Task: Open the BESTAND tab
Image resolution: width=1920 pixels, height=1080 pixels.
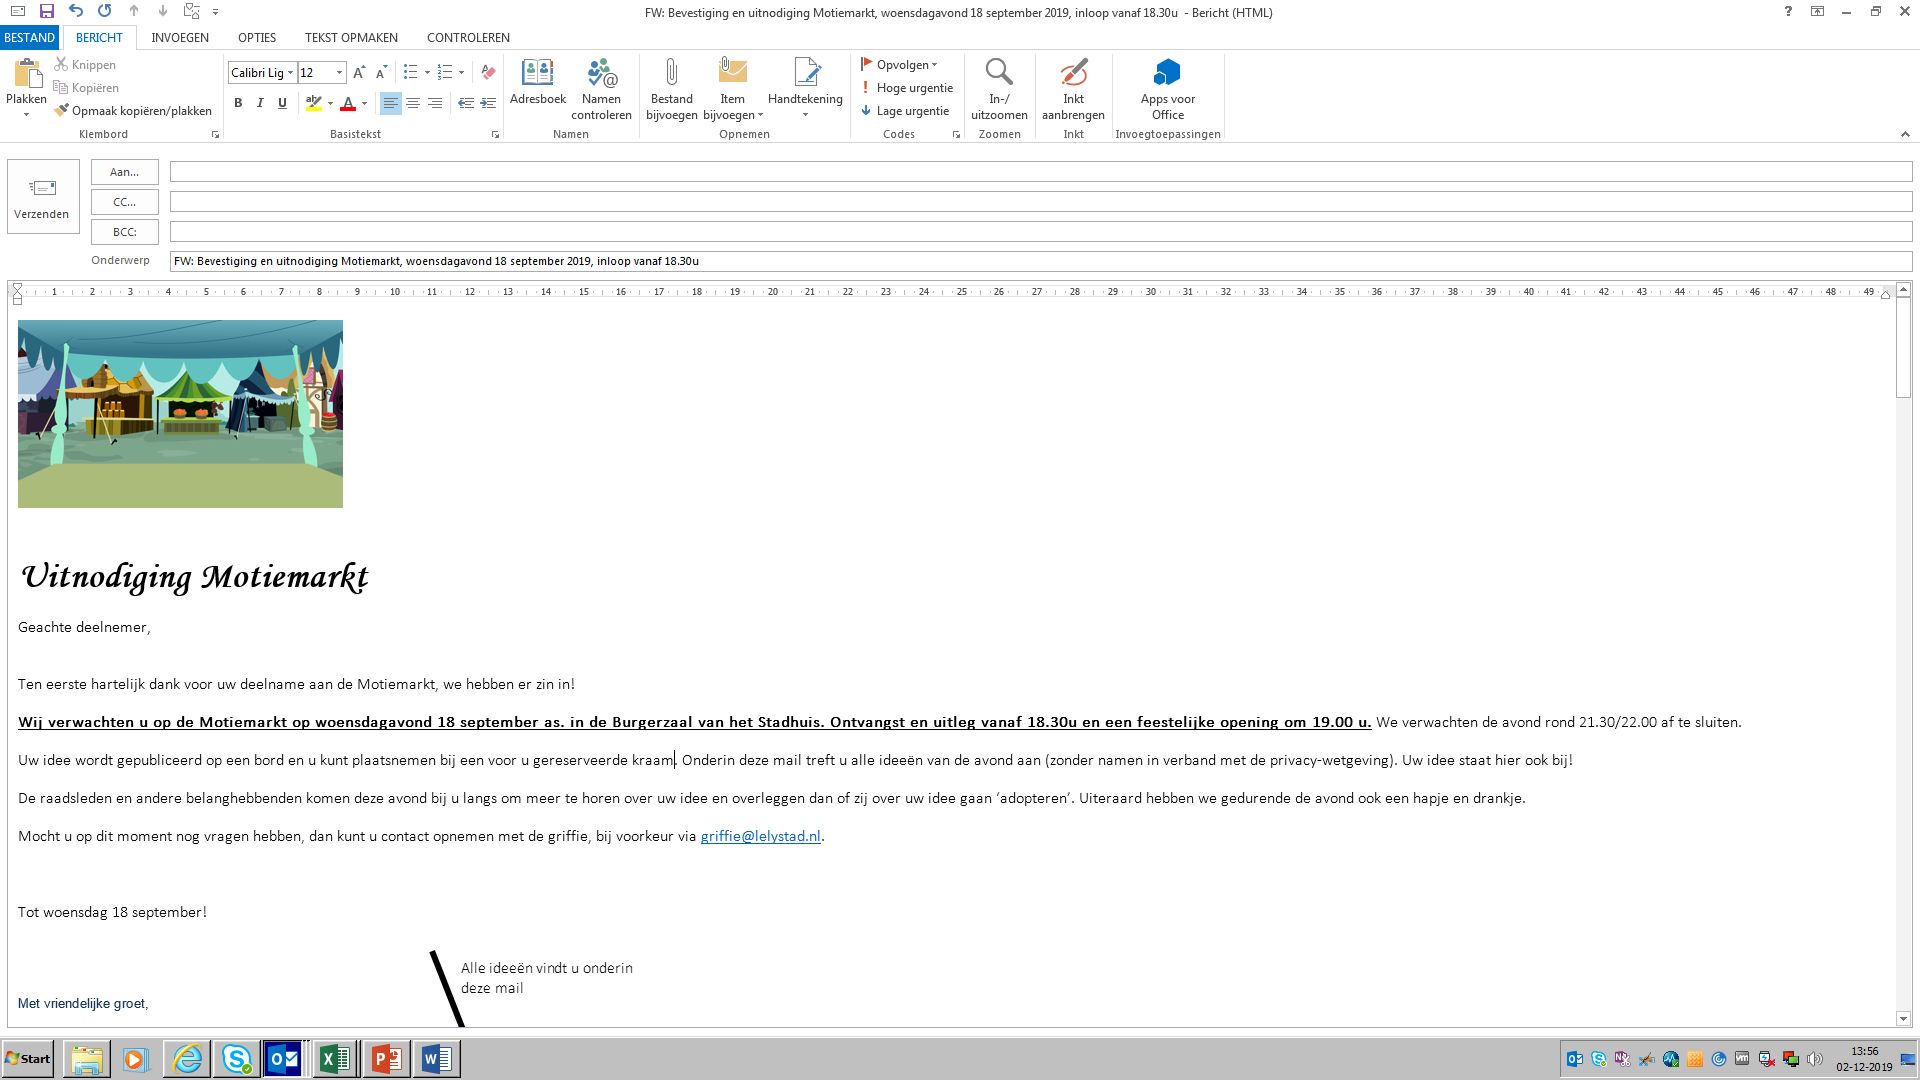Action: point(29,37)
